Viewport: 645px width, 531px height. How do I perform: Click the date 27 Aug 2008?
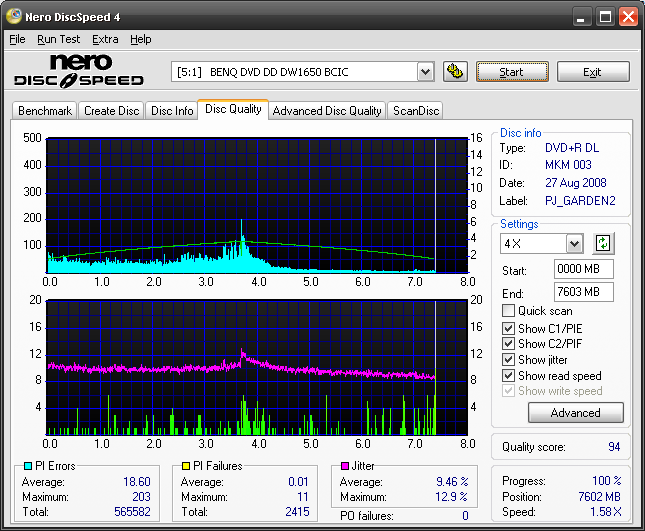point(575,183)
